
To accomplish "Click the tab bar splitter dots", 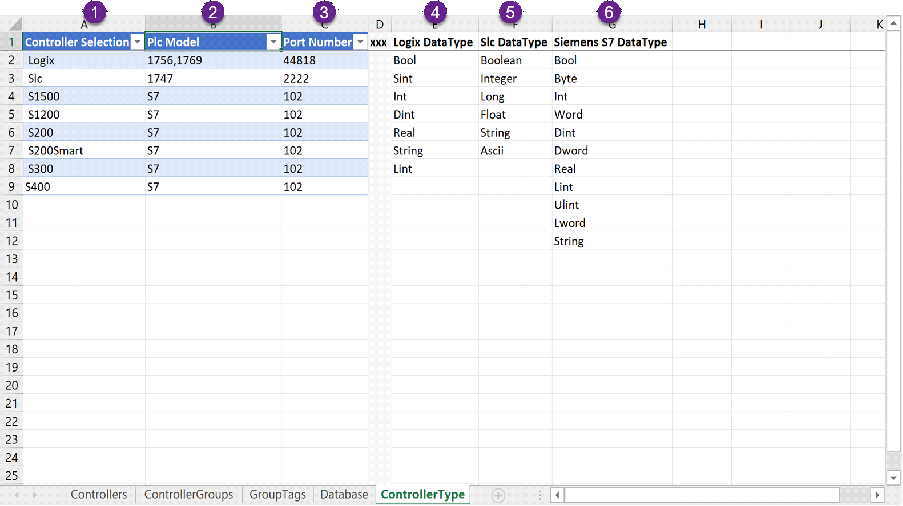I will [x=540, y=495].
